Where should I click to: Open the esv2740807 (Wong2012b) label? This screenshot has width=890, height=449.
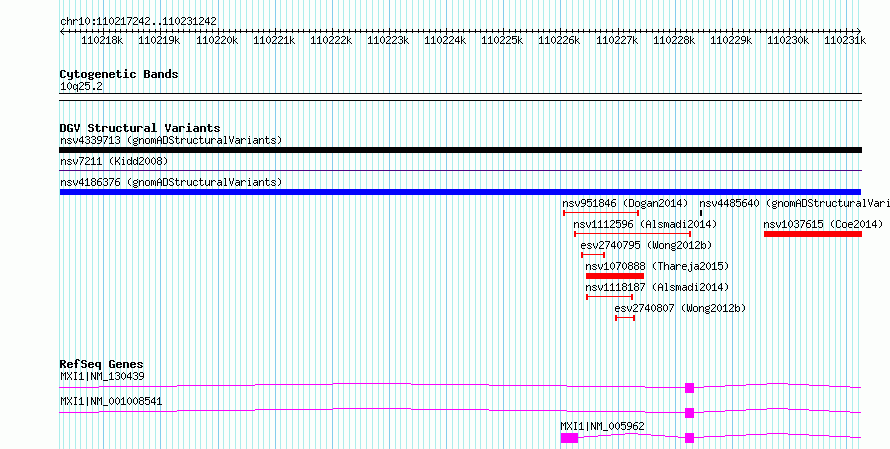coord(681,308)
